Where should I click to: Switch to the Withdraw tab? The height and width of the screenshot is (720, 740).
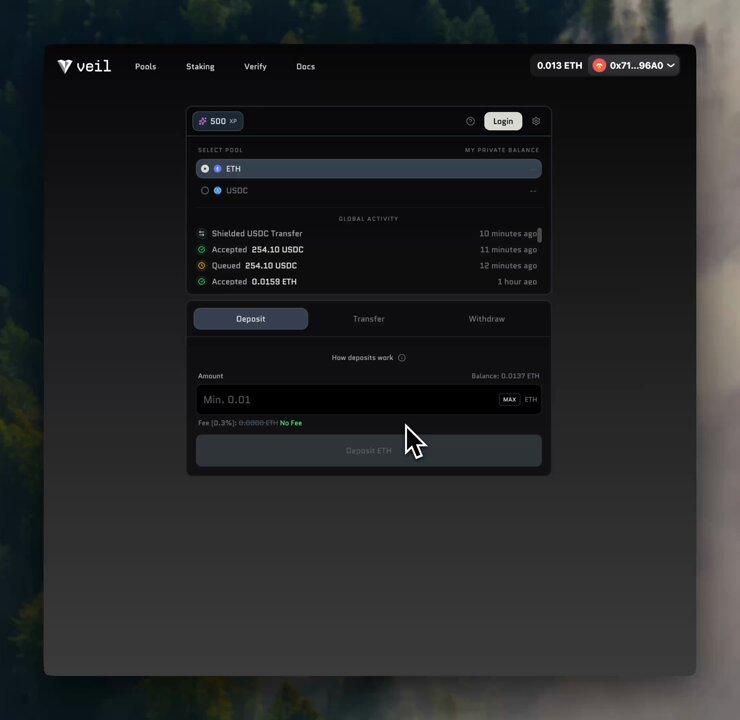click(487, 319)
